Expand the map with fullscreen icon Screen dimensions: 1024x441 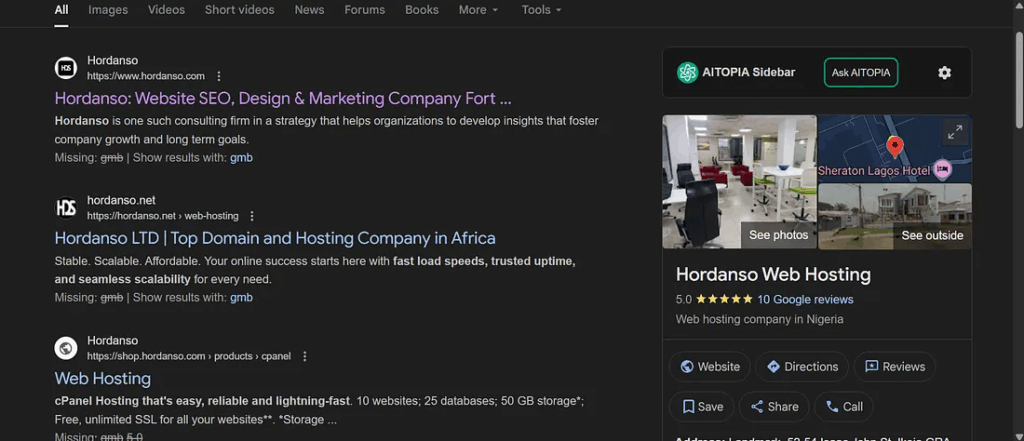tap(954, 132)
